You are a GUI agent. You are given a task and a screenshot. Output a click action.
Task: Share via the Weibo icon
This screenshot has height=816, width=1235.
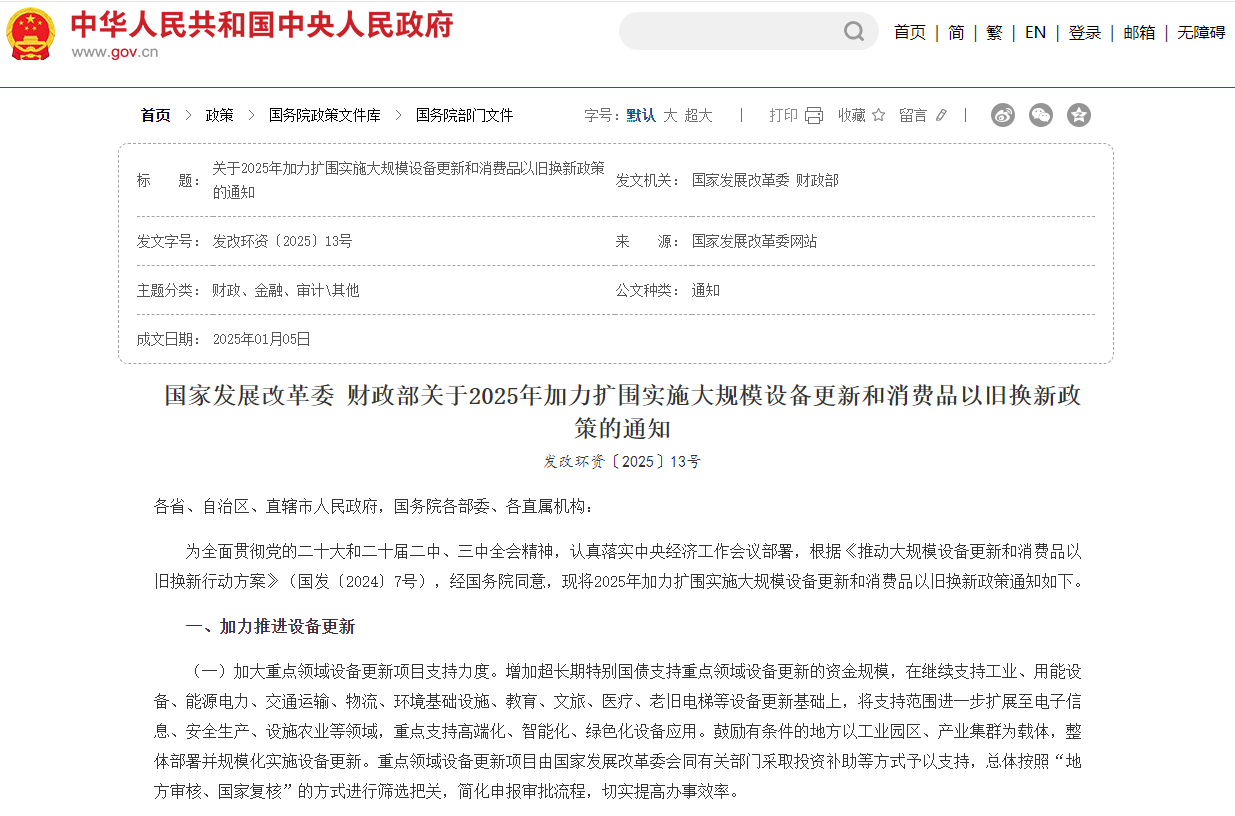pyautogui.click(x=1003, y=115)
